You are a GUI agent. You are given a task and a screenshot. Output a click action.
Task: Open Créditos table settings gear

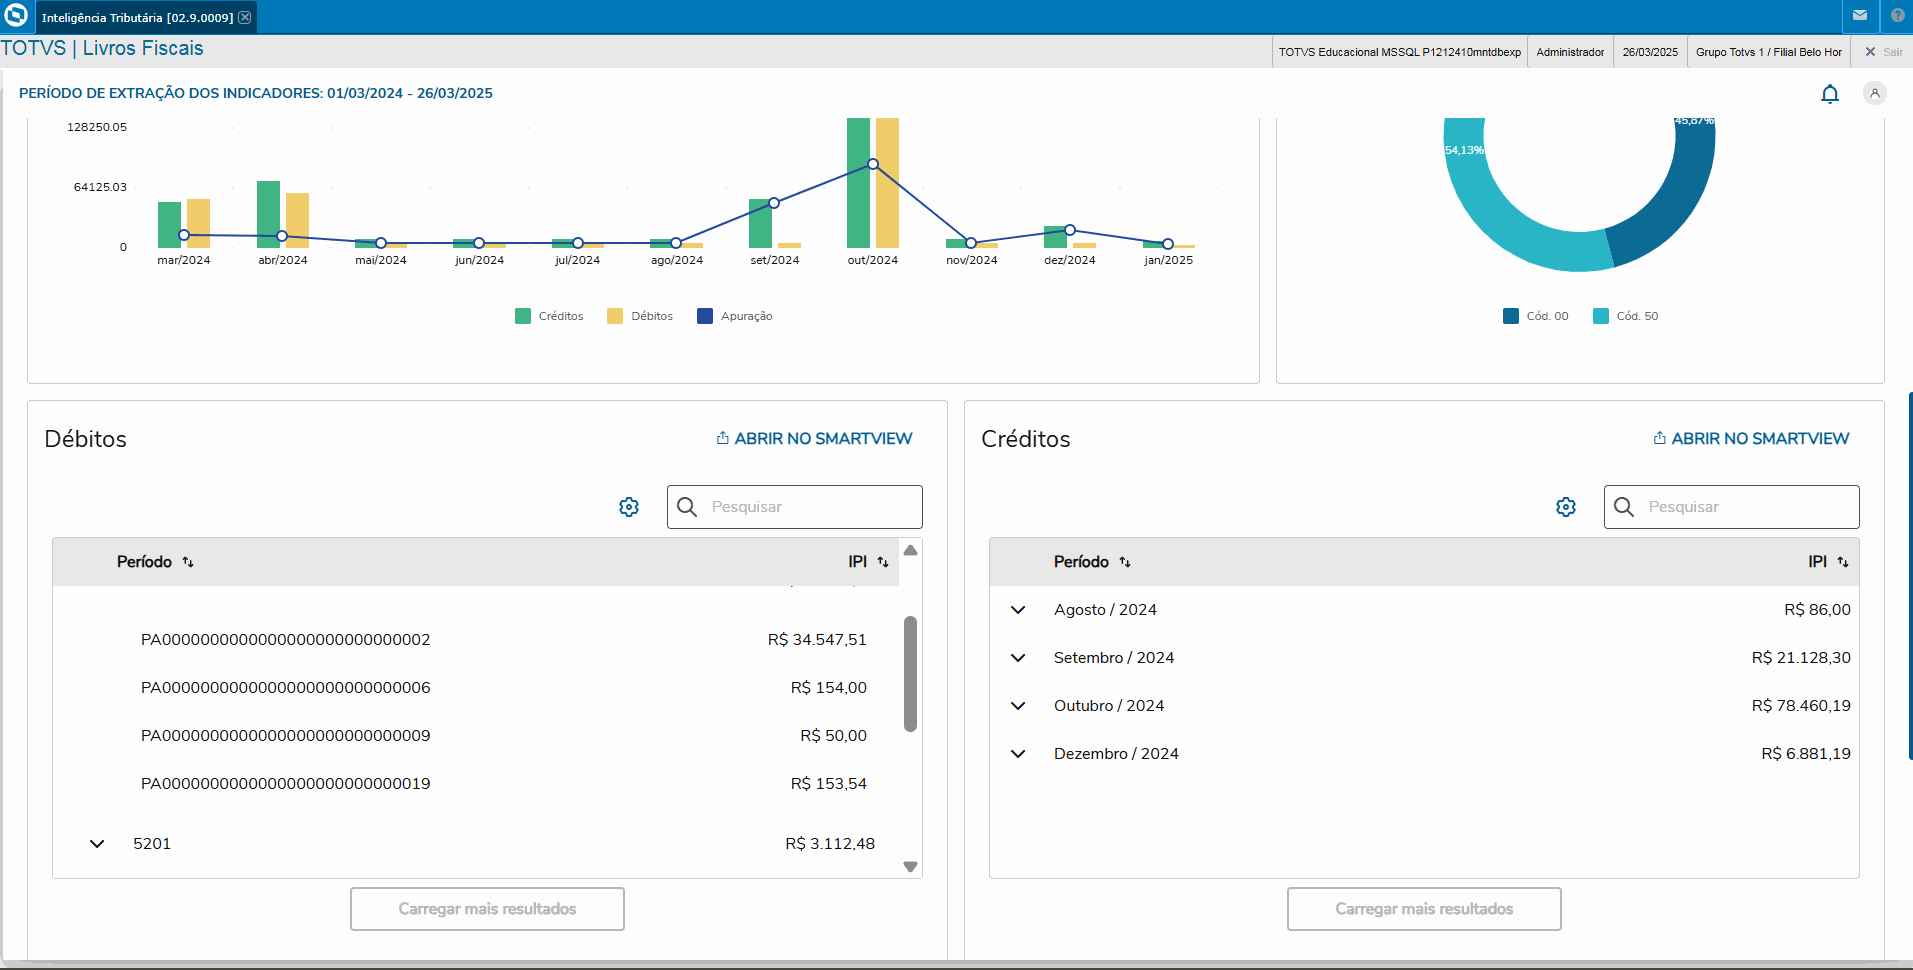(1566, 507)
